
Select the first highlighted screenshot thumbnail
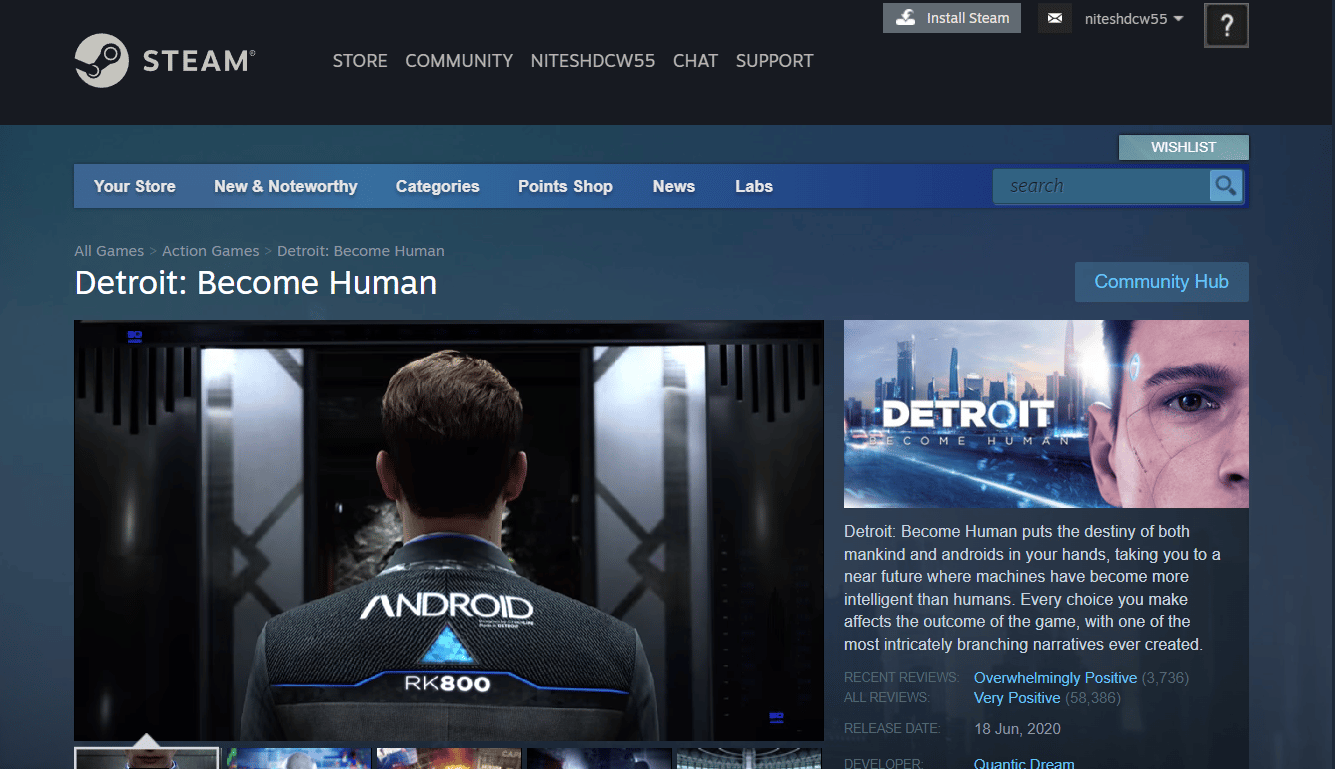[x=147, y=759]
